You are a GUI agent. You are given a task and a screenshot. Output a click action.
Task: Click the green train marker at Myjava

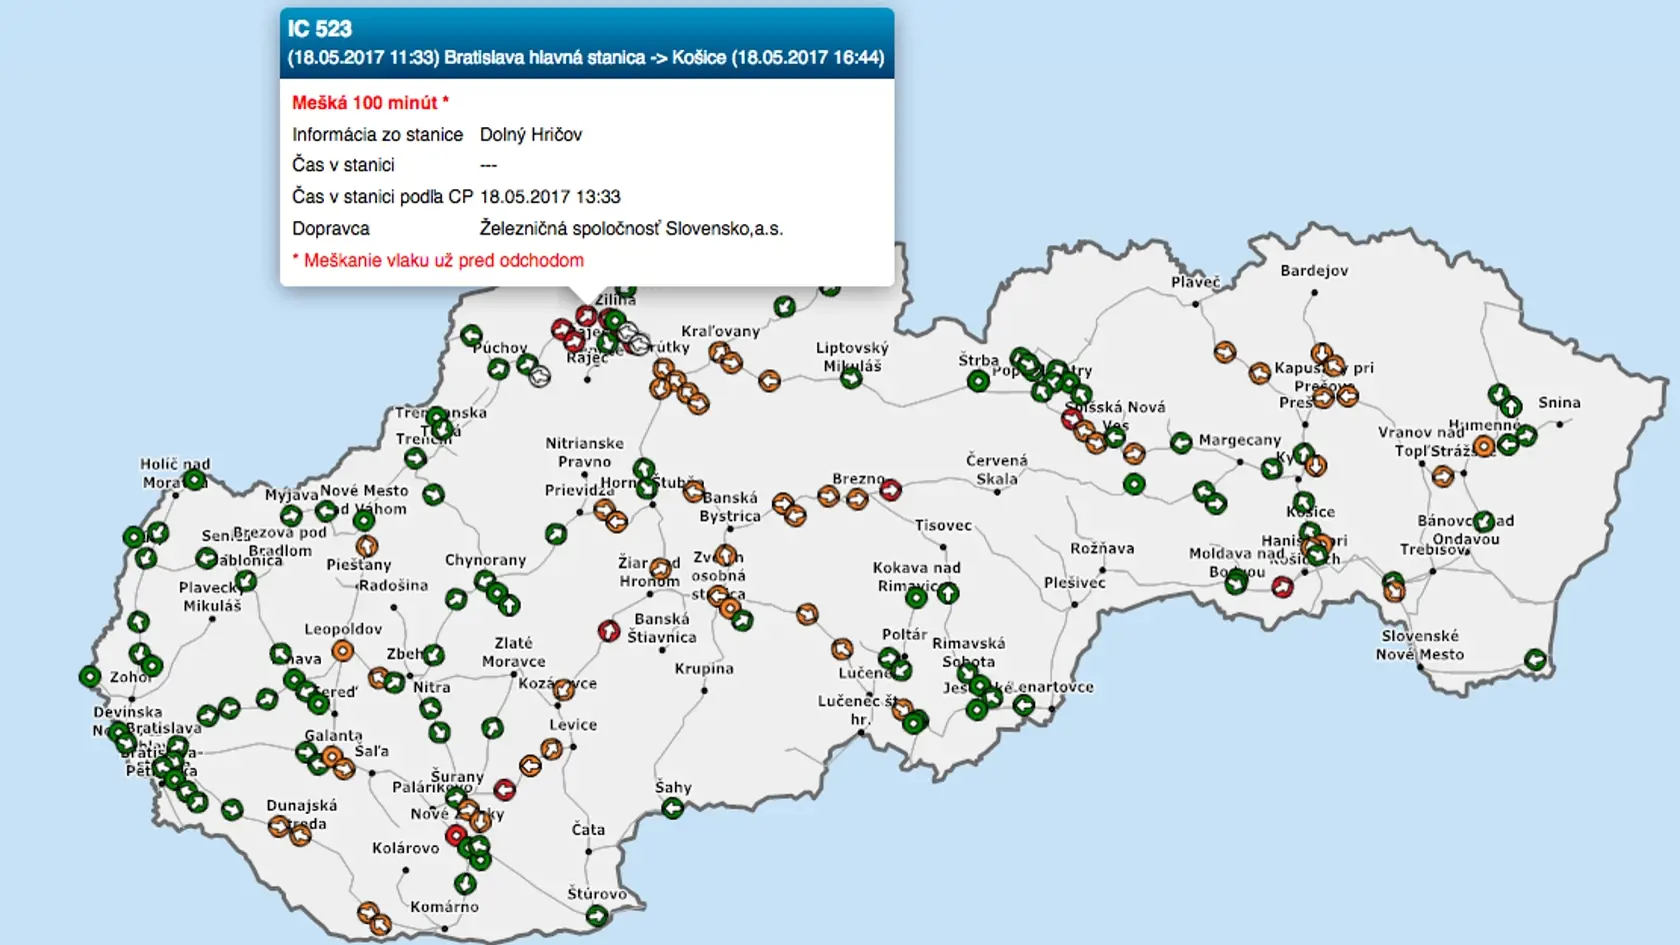[x=291, y=516]
